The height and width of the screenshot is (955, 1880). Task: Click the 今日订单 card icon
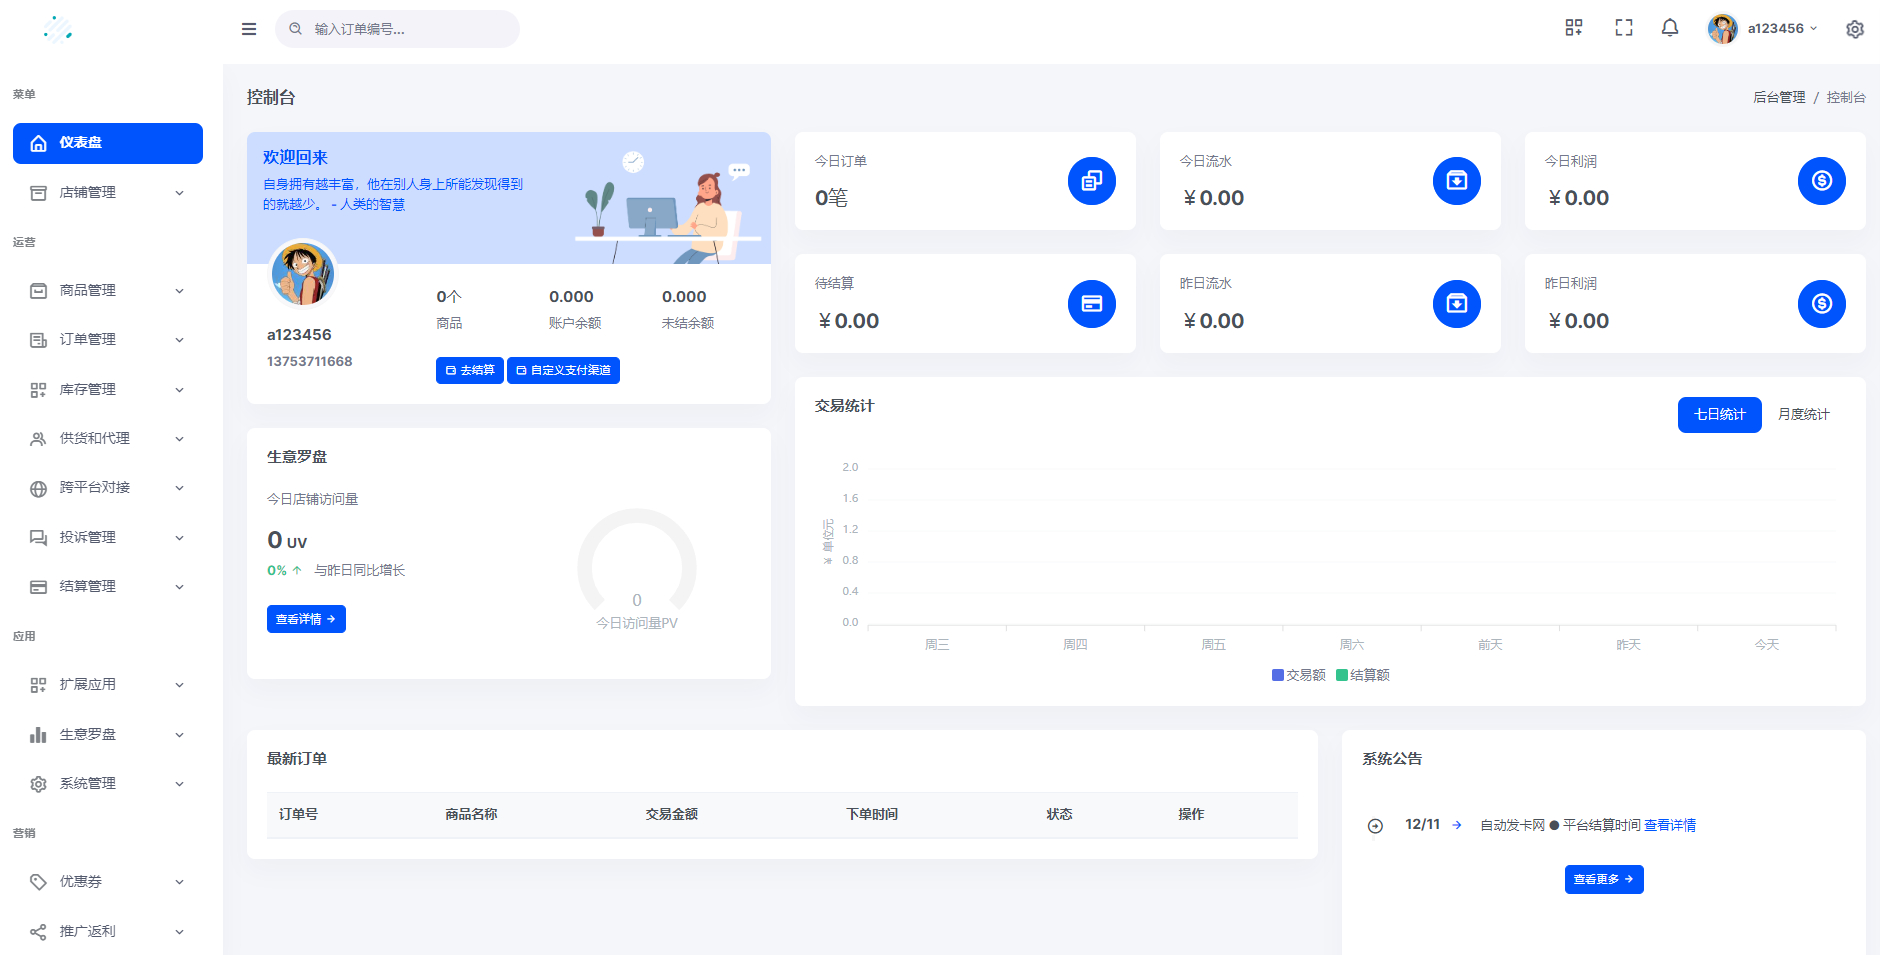tap(1091, 181)
